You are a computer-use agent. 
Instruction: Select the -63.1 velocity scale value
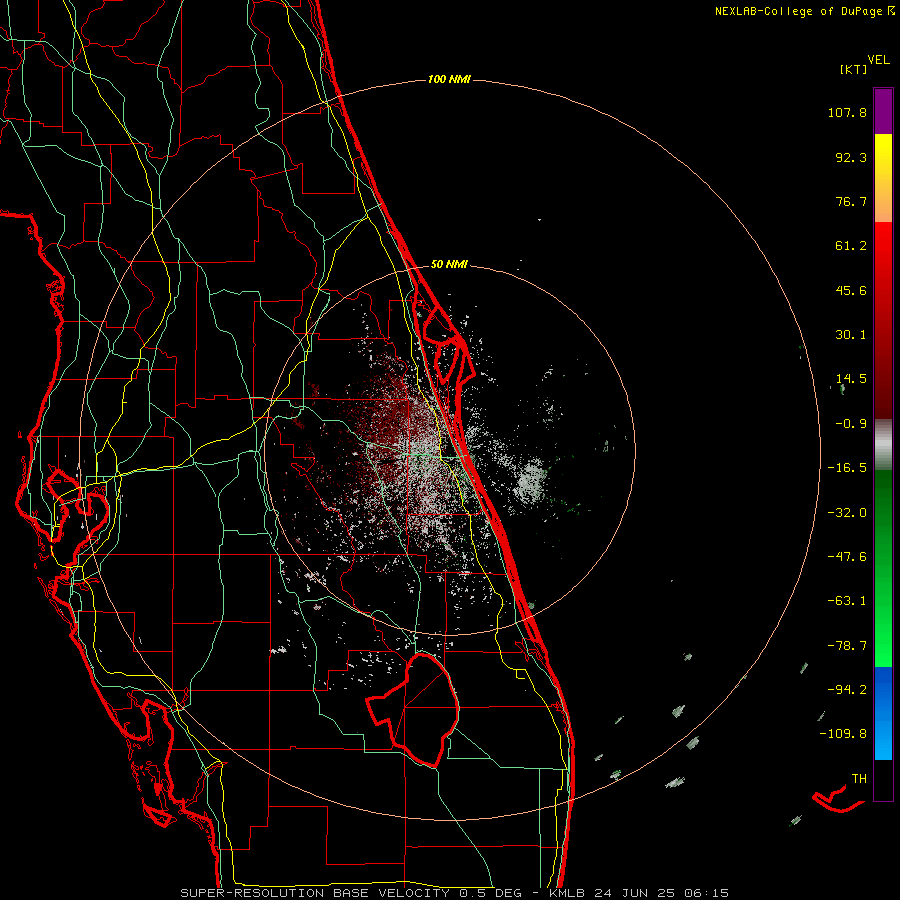click(x=847, y=601)
